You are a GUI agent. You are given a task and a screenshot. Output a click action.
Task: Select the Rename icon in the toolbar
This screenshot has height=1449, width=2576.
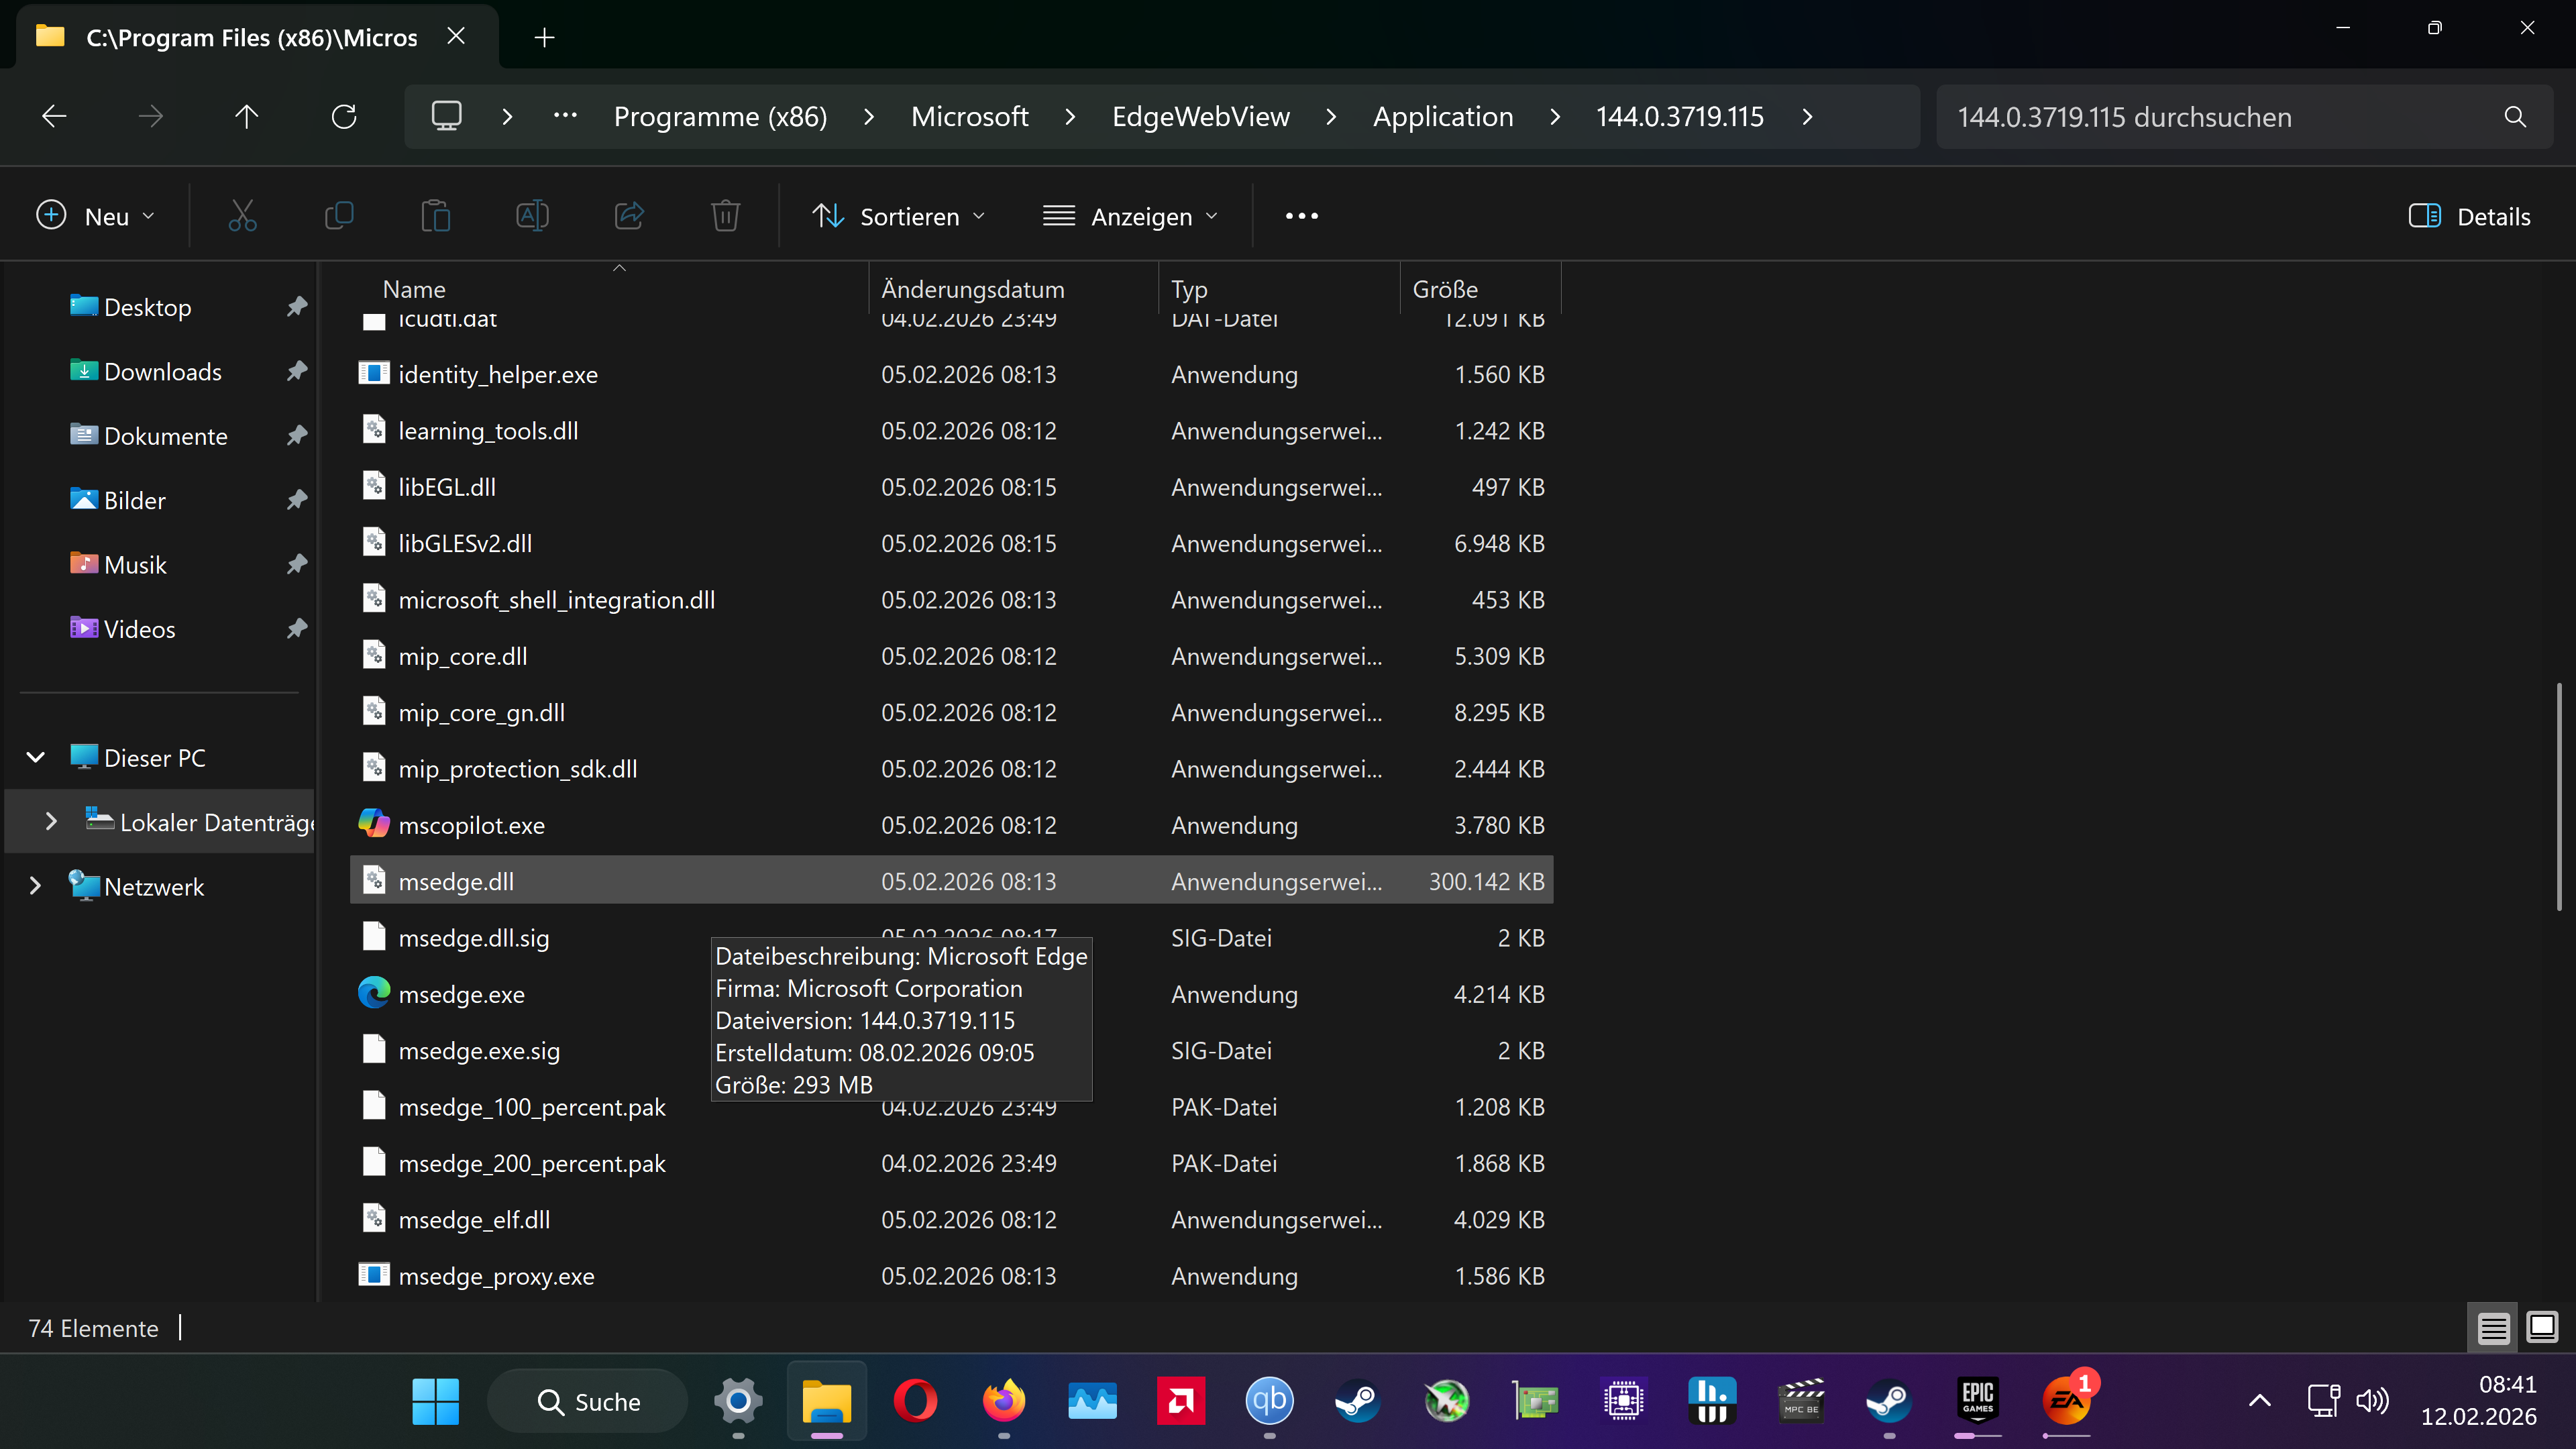(532, 215)
